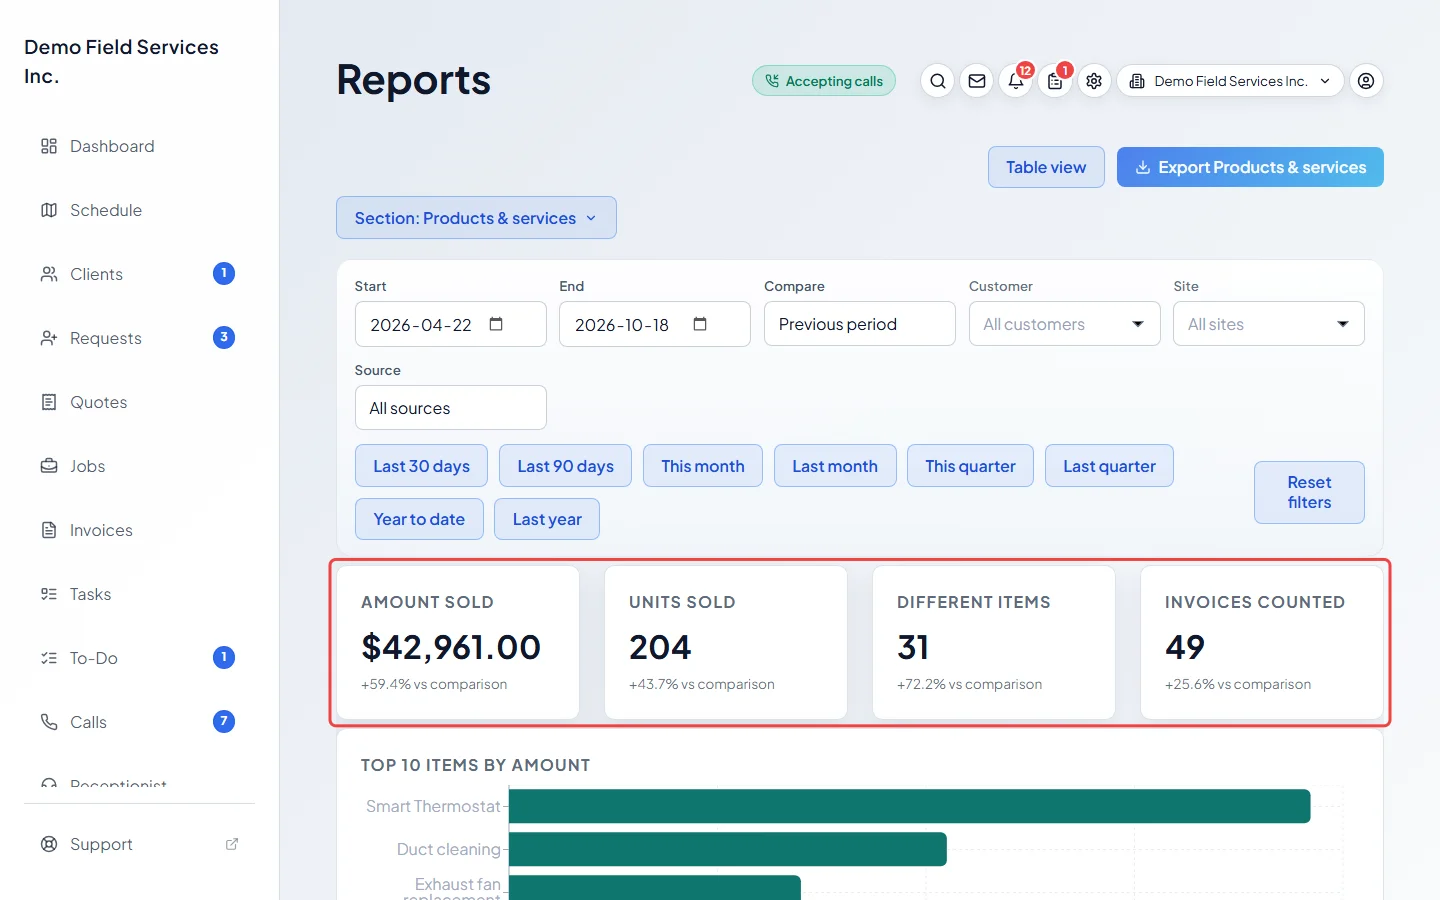Apply the Last month preset
Screen dimensions: 1440x900
835,466
